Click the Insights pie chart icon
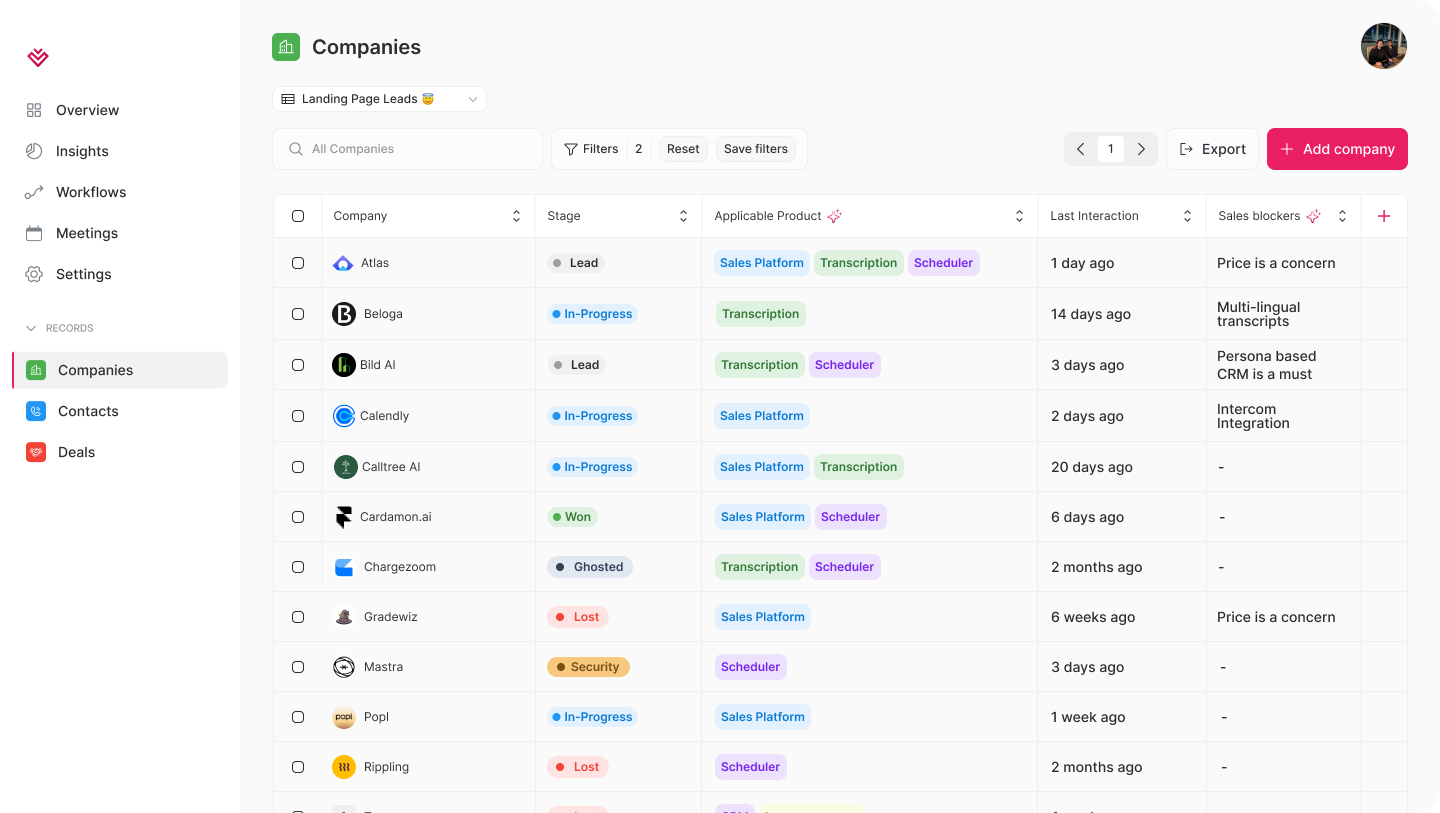 34,151
